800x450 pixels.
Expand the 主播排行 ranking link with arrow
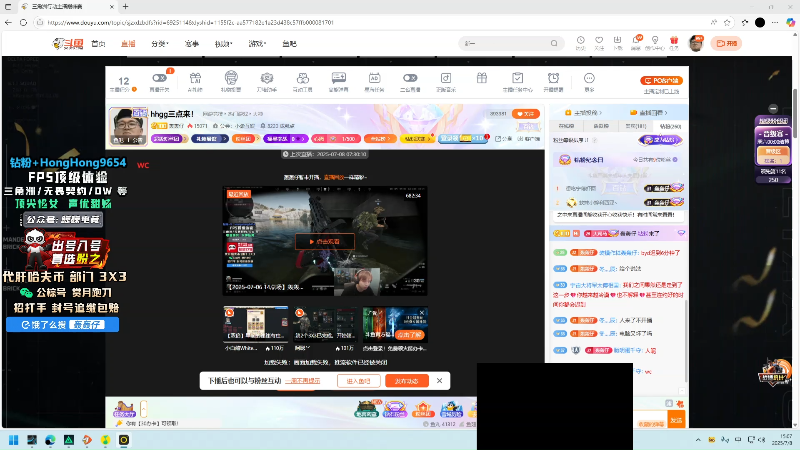pos(584,112)
